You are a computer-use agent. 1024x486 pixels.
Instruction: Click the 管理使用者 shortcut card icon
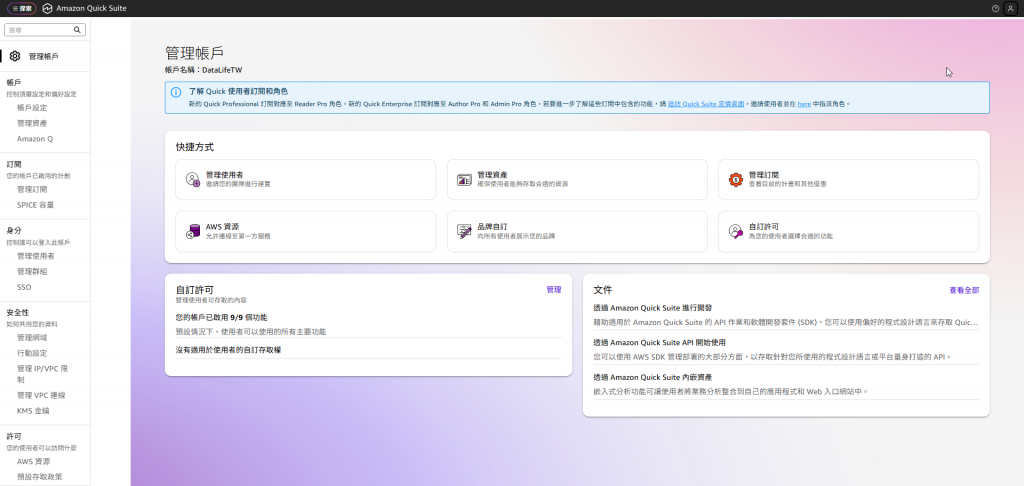click(193, 180)
